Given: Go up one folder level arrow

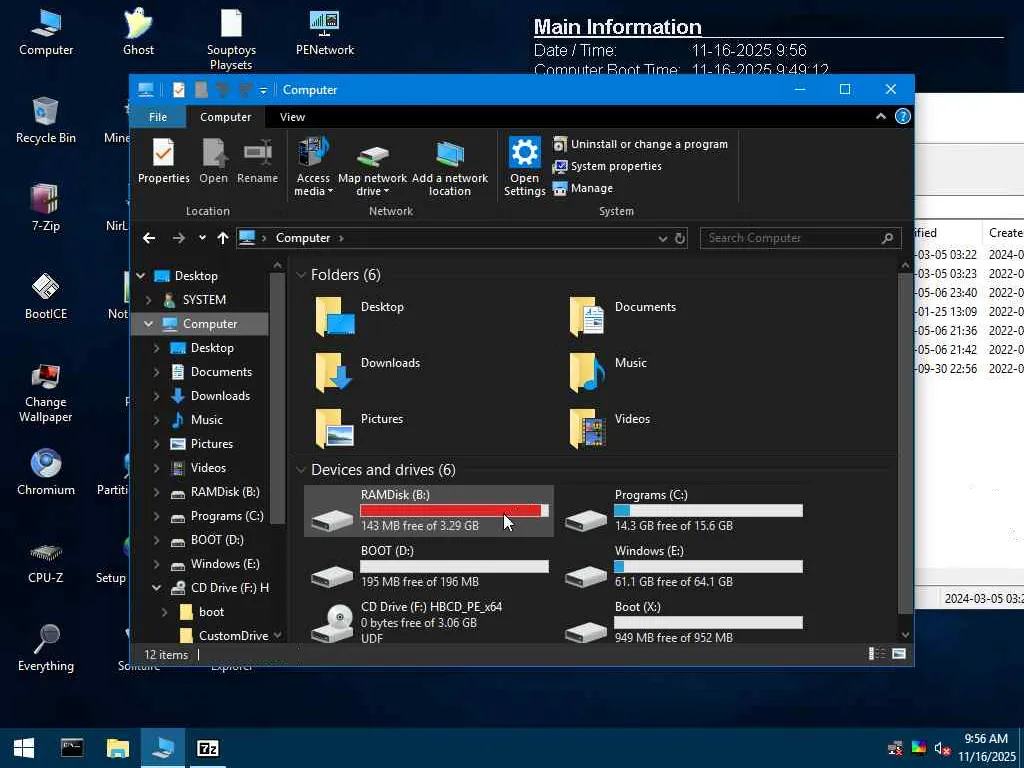Looking at the screenshot, I should [x=222, y=238].
